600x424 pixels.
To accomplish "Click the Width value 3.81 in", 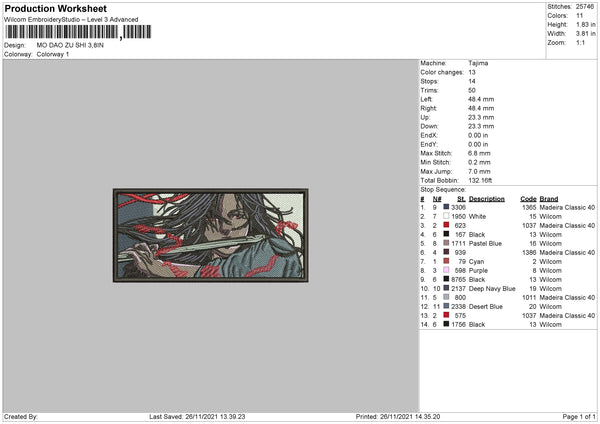I will tap(585, 34).
